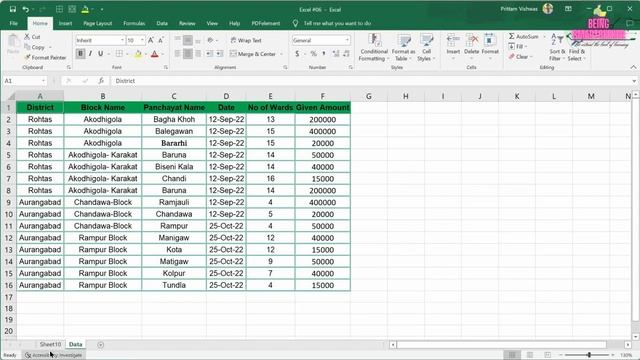Select row 17 header
Viewport: 640px width, 360px height.
[9, 297]
